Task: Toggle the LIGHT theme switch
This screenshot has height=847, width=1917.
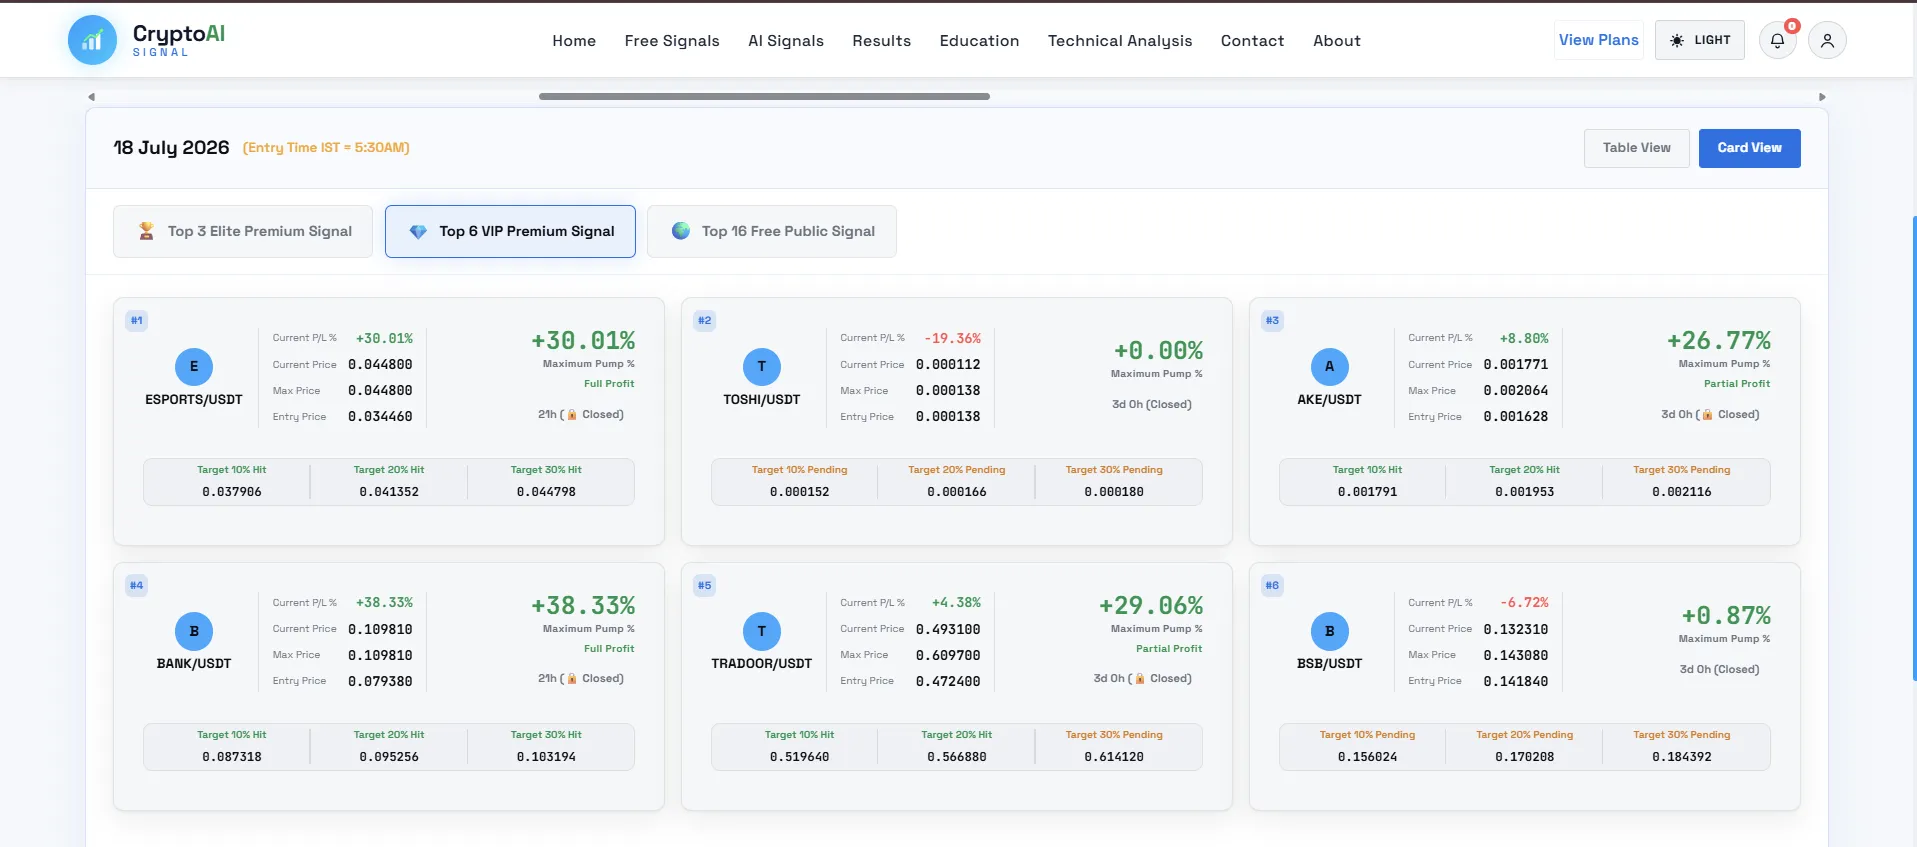Action: pyautogui.click(x=1699, y=40)
